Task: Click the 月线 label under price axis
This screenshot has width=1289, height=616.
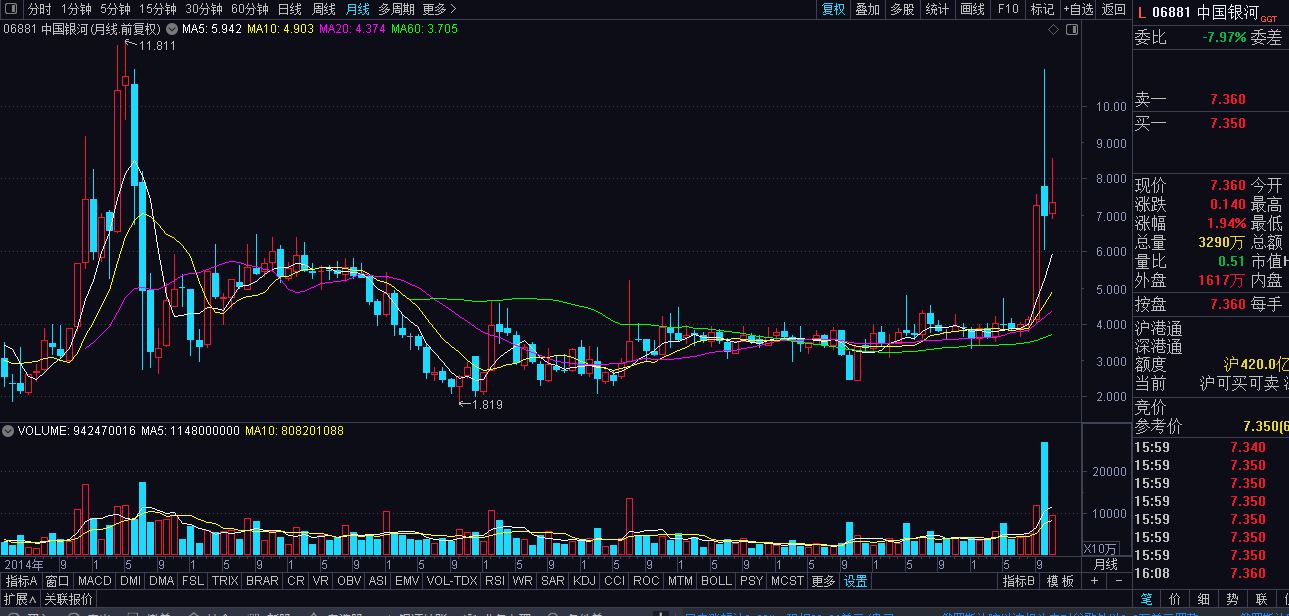Action: click(x=1105, y=564)
